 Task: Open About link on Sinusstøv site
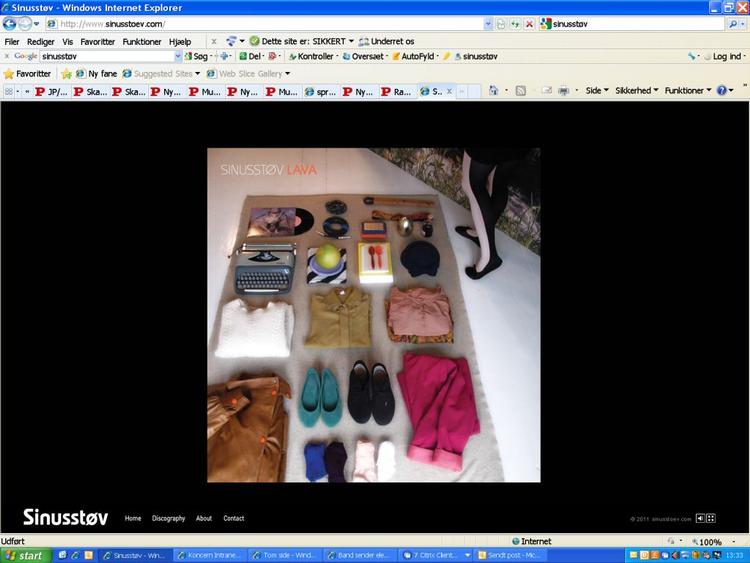click(x=204, y=518)
